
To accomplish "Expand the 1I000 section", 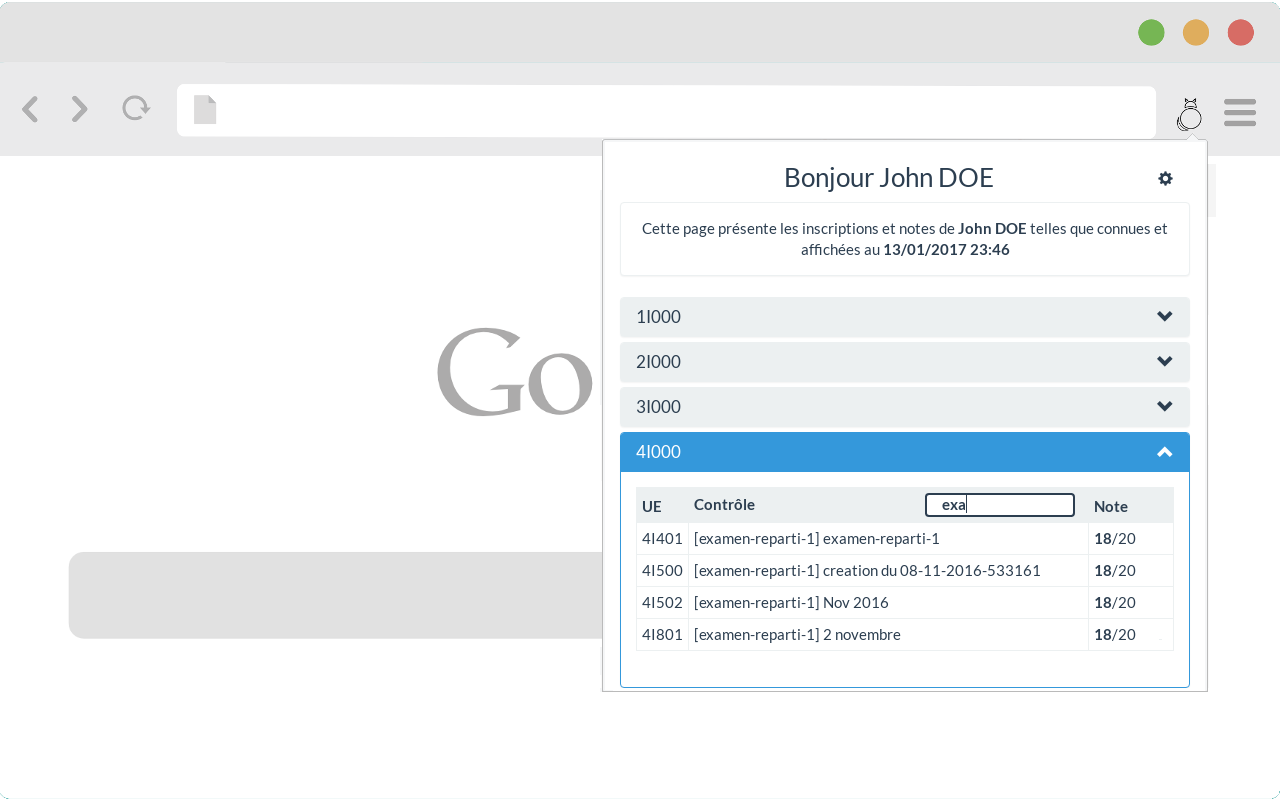I will [x=905, y=317].
